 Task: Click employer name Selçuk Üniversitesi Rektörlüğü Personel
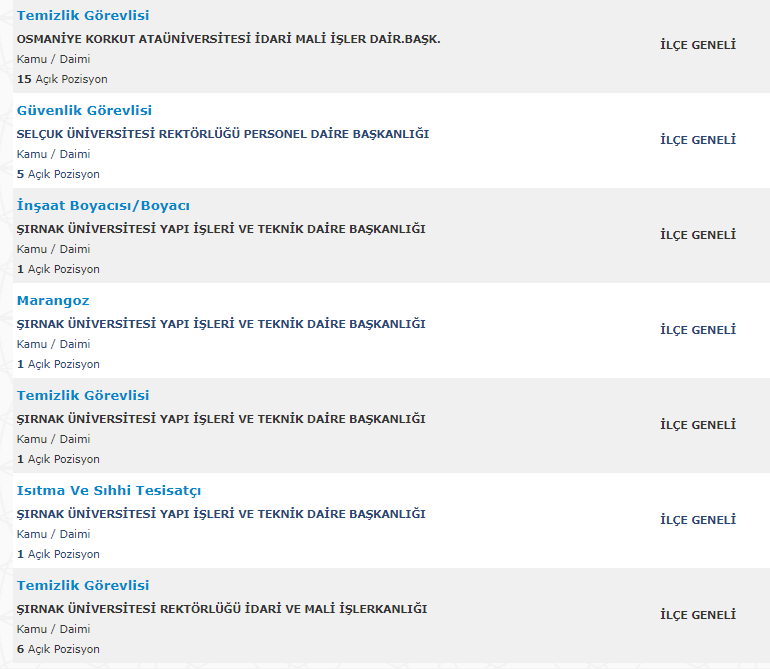tap(223, 134)
